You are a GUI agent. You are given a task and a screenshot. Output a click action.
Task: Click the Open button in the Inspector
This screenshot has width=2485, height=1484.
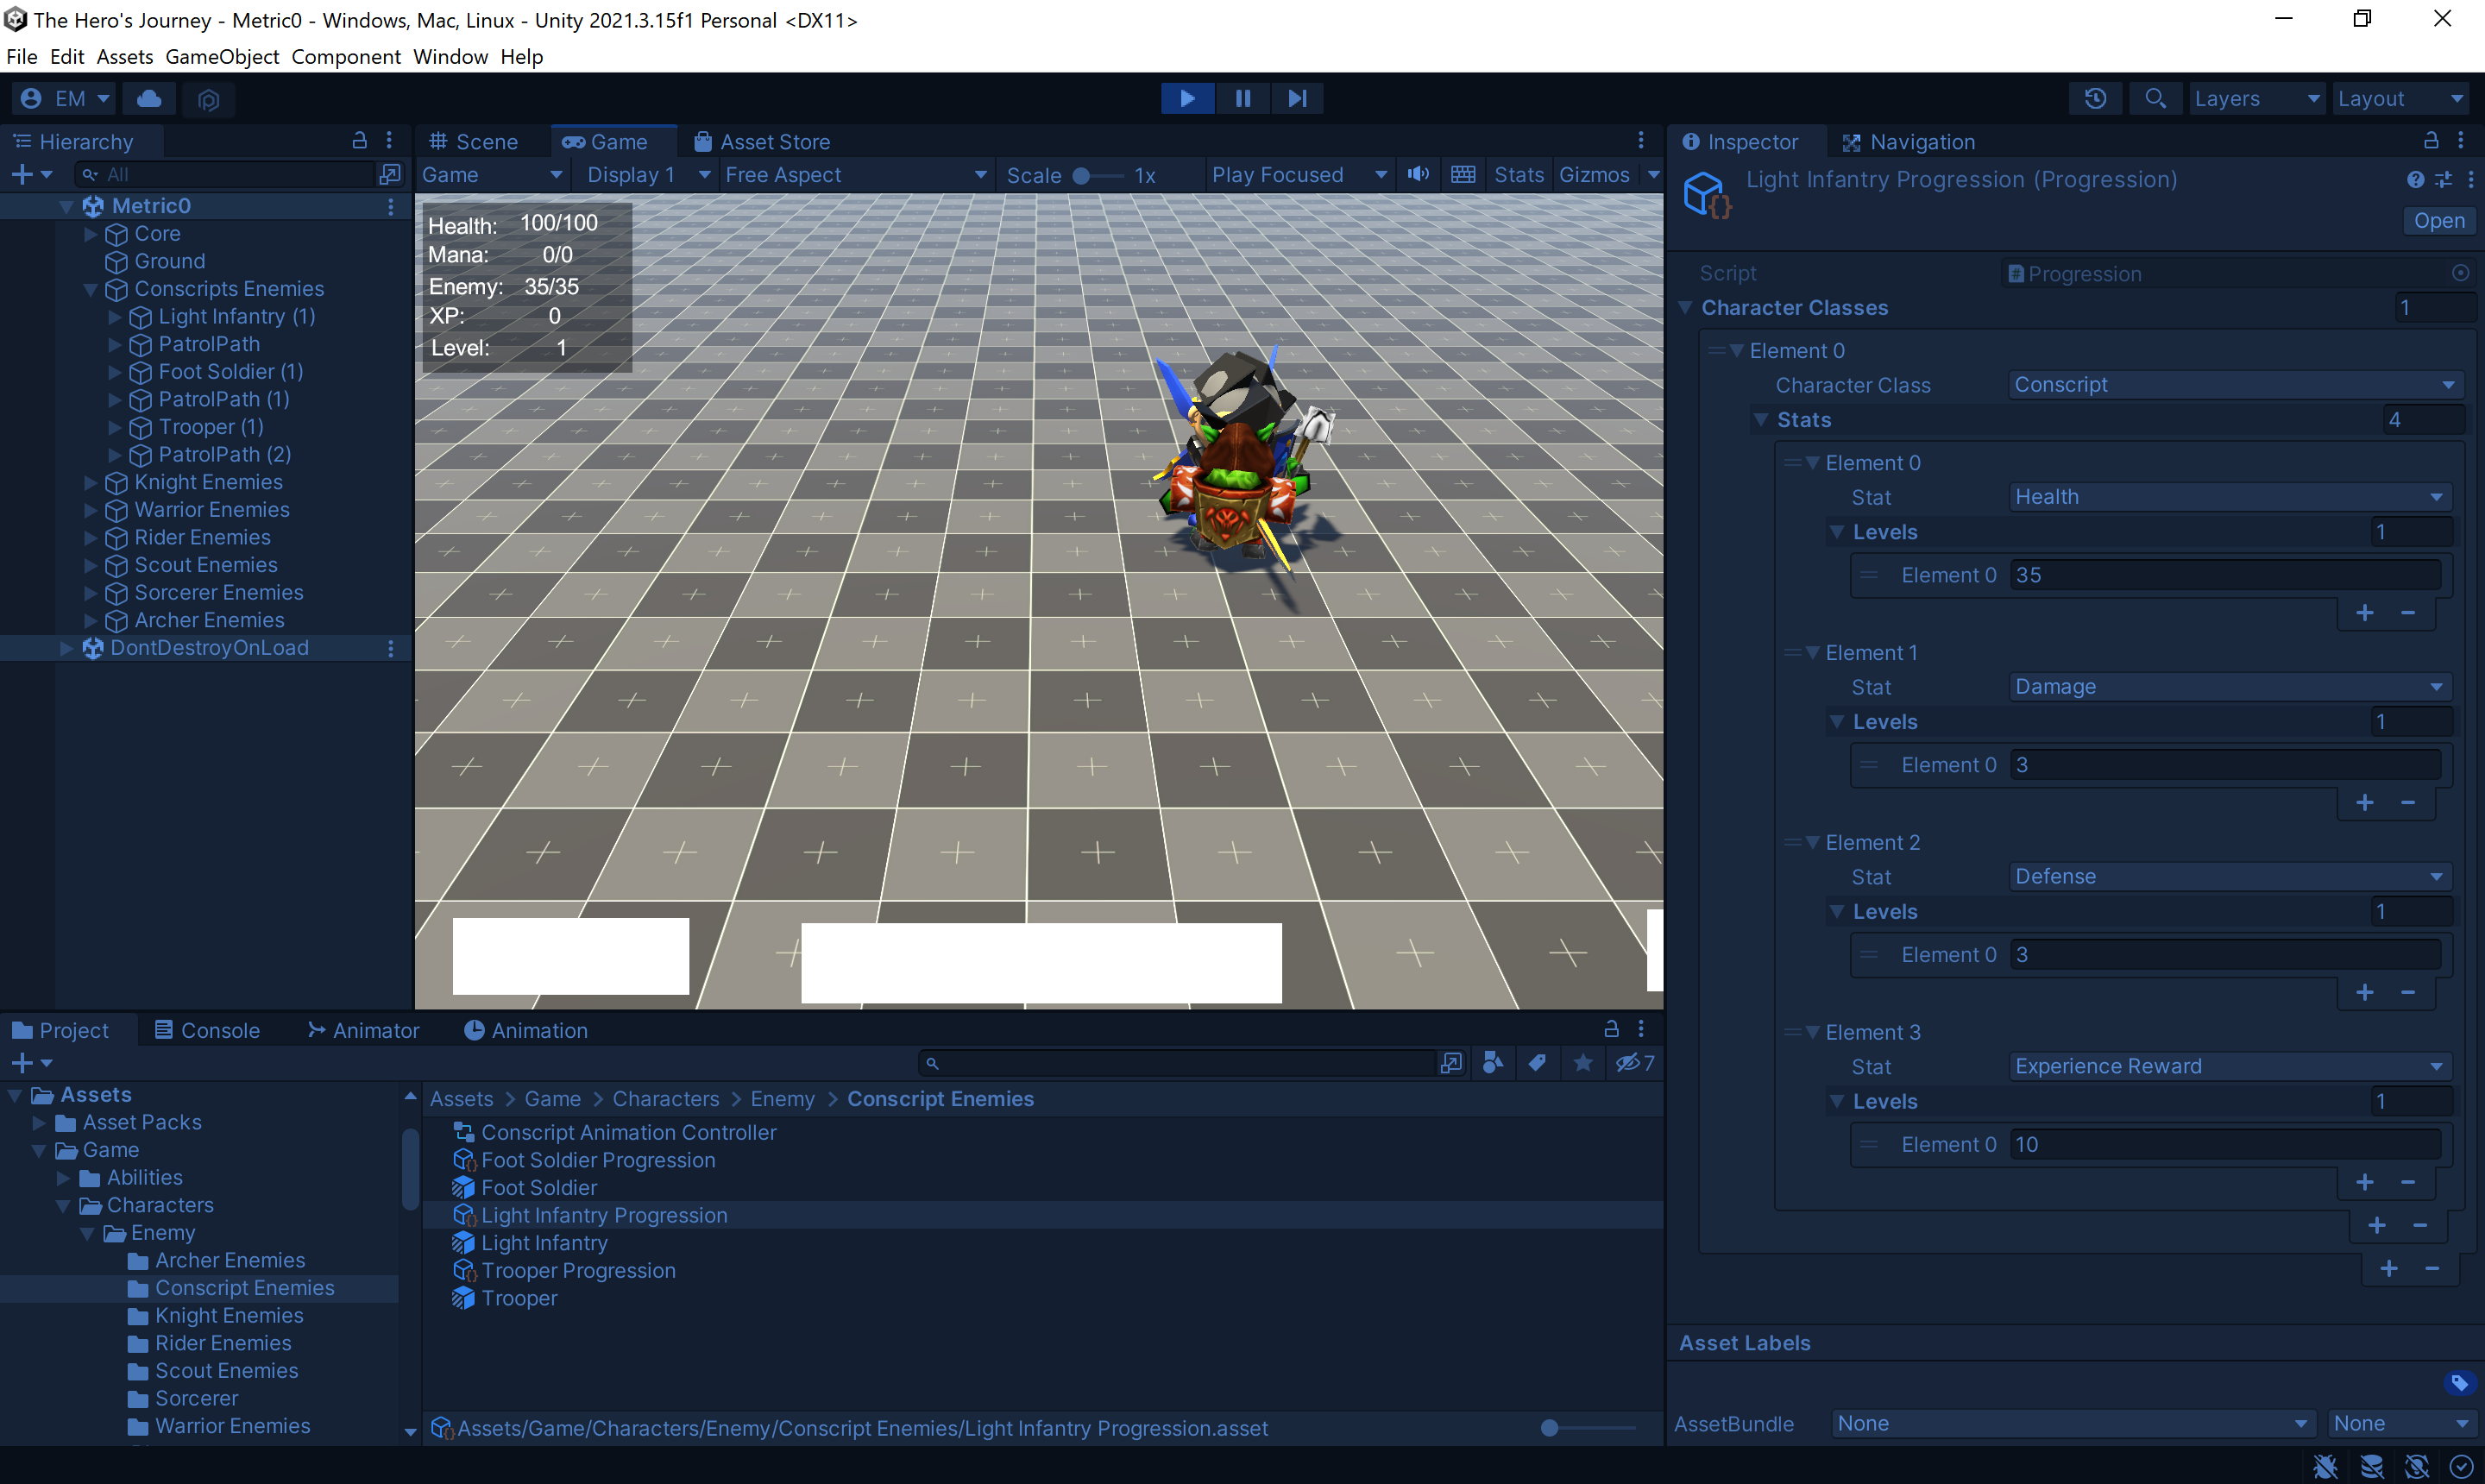2439,220
